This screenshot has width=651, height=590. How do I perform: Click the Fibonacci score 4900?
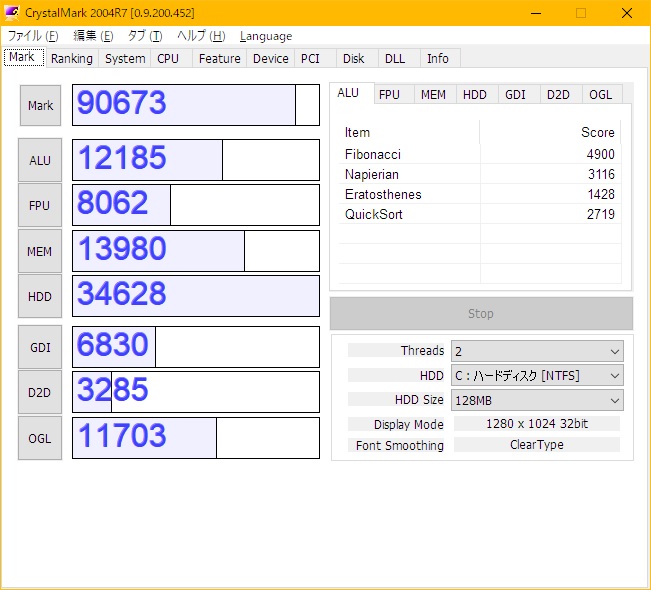pos(600,154)
